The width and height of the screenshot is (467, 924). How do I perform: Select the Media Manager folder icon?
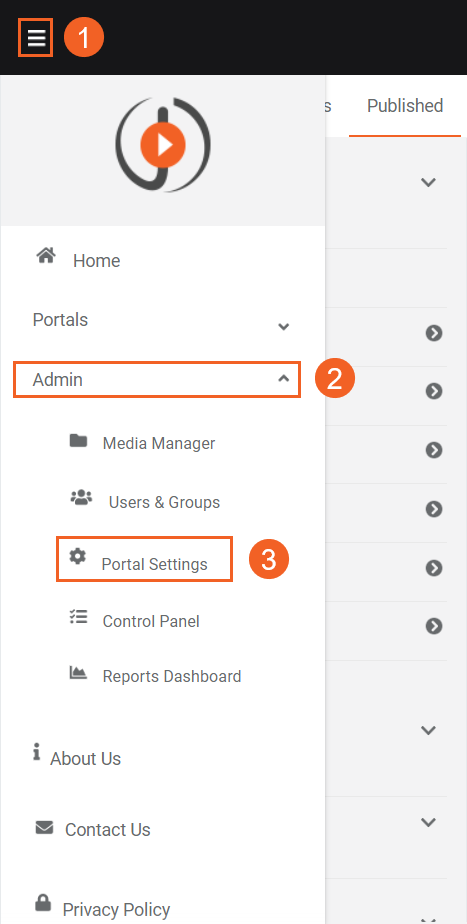[x=78, y=440]
